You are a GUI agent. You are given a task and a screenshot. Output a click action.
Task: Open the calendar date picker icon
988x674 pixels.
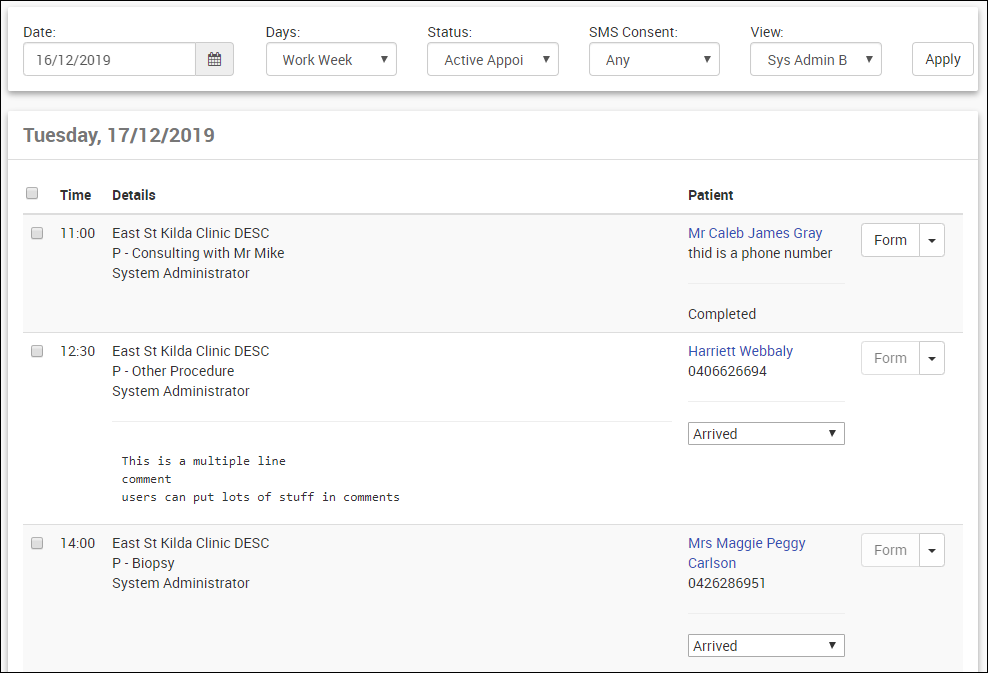pos(214,60)
